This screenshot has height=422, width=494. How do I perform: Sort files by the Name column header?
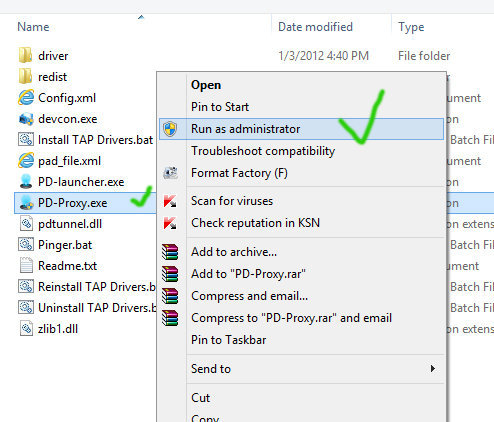coord(33,27)
